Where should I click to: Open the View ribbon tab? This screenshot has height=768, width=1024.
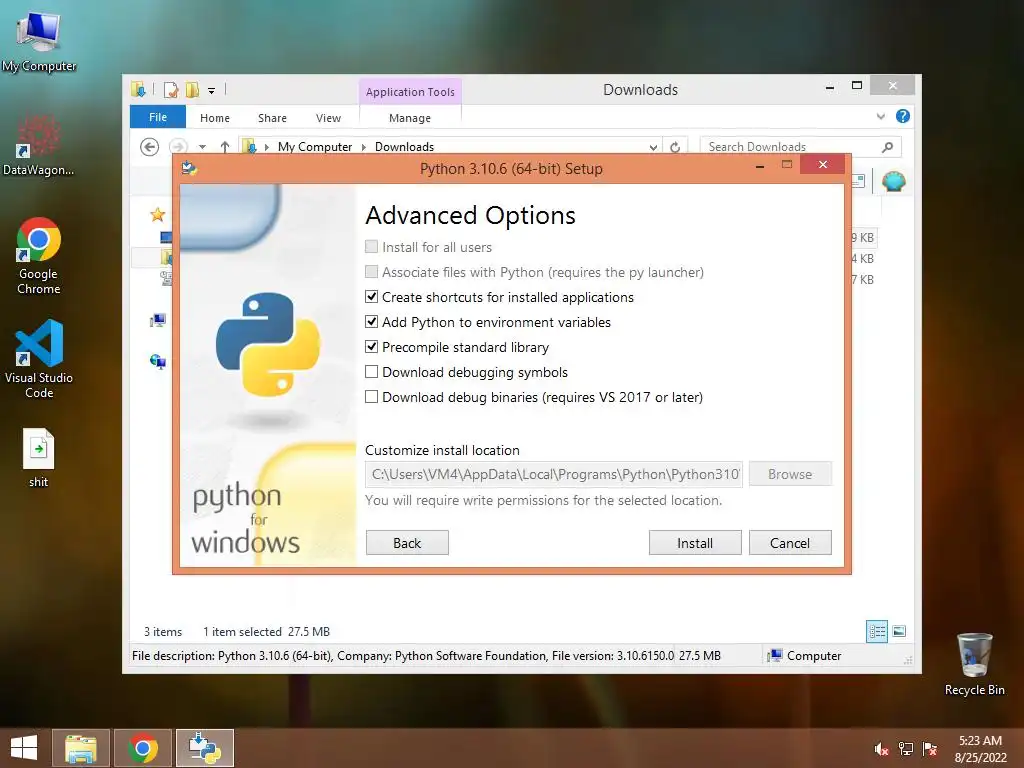[328, 118]
